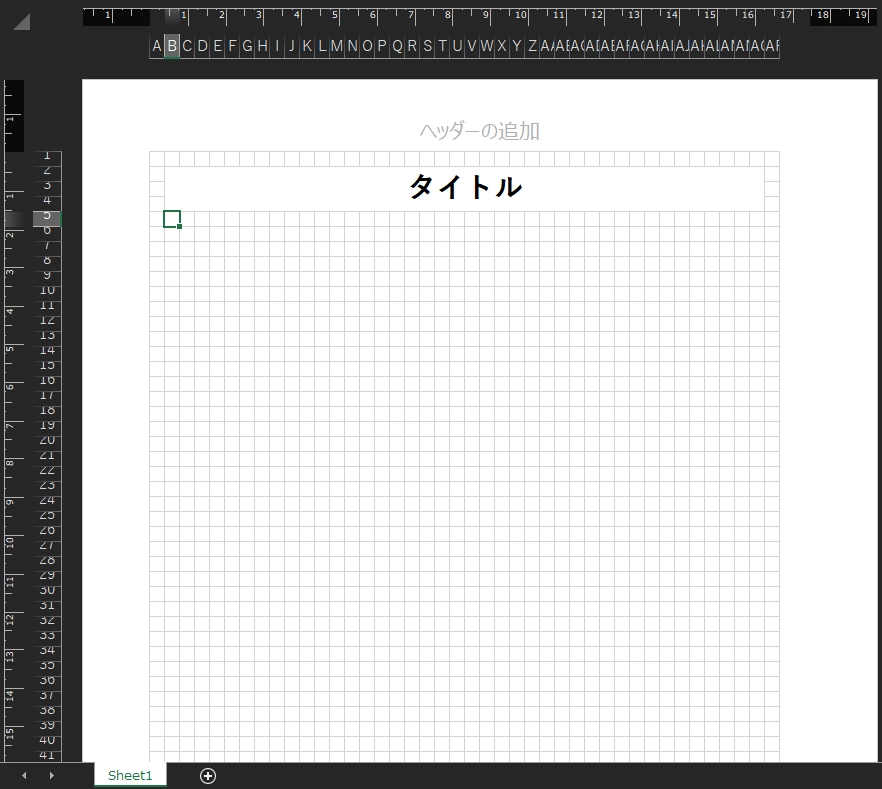Select column Z header
The image size is (882, 789).
pos(532,46)
